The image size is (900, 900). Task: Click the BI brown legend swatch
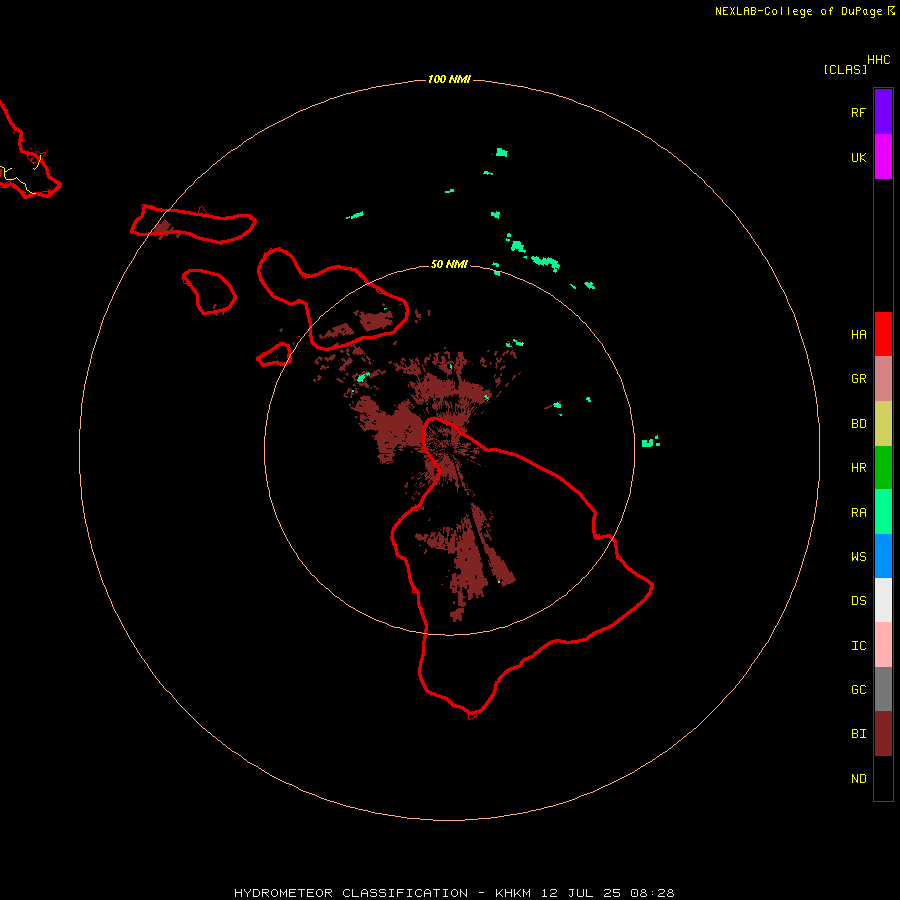click(883, 734)
